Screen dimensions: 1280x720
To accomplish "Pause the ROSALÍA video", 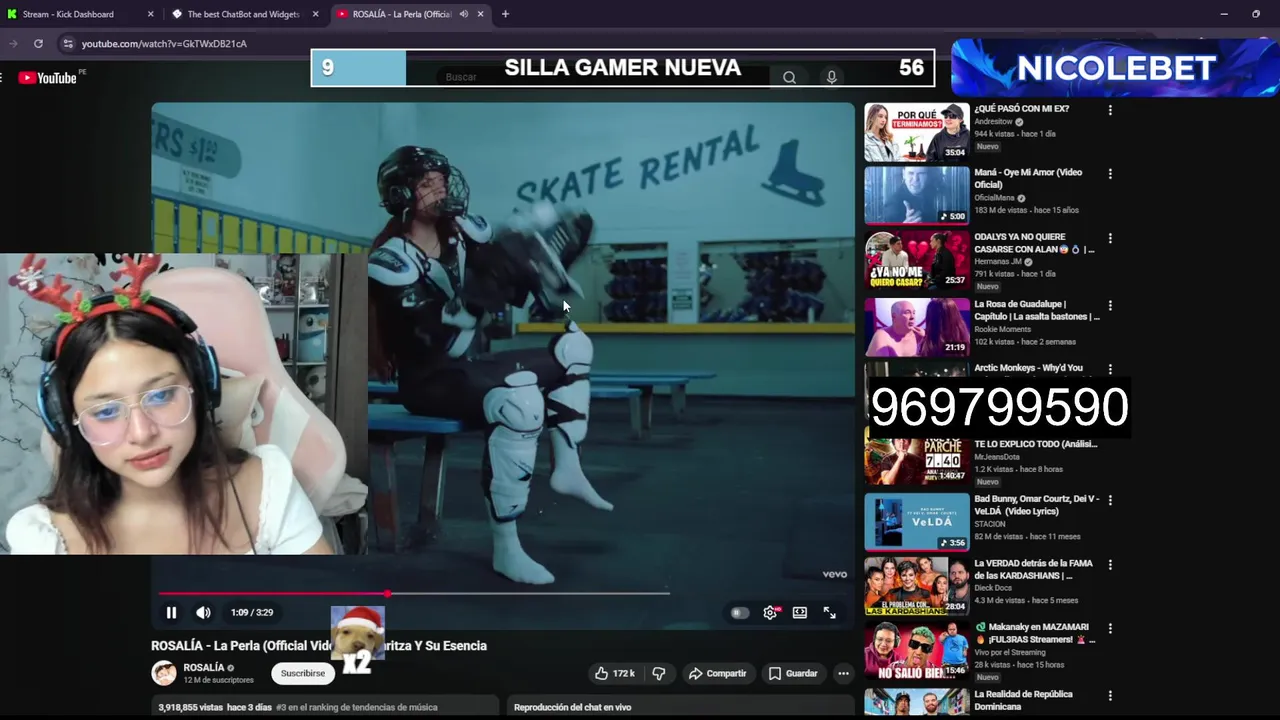I will click(x=171, y=613).
